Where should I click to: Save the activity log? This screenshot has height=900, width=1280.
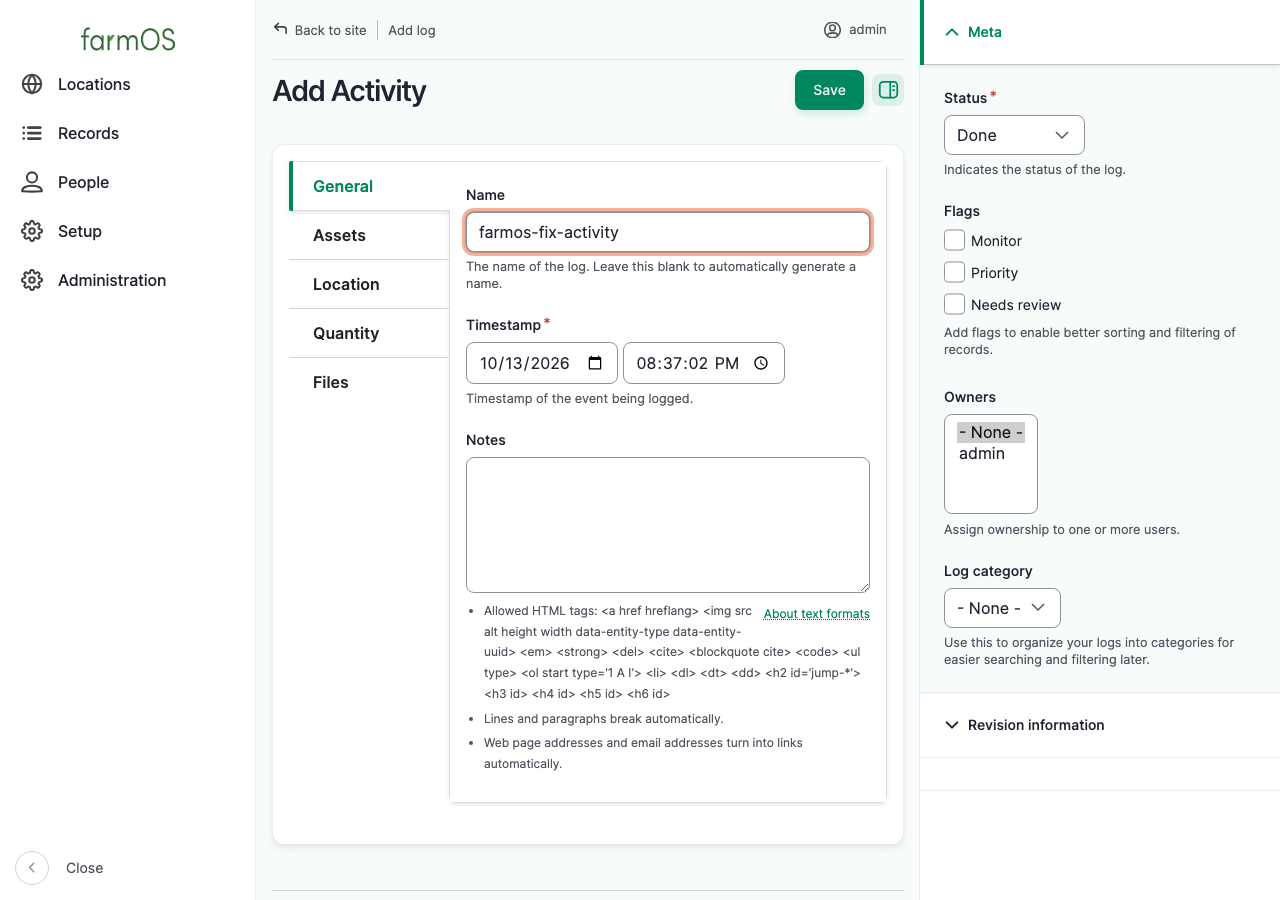tap(829, 90)
